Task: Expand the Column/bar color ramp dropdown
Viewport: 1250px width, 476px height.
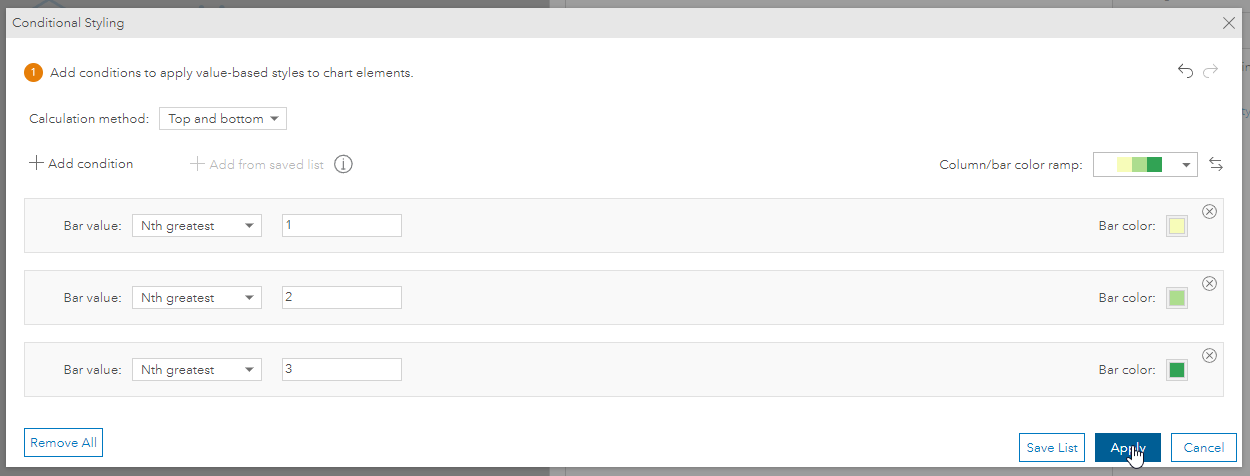Action: 1146,164
